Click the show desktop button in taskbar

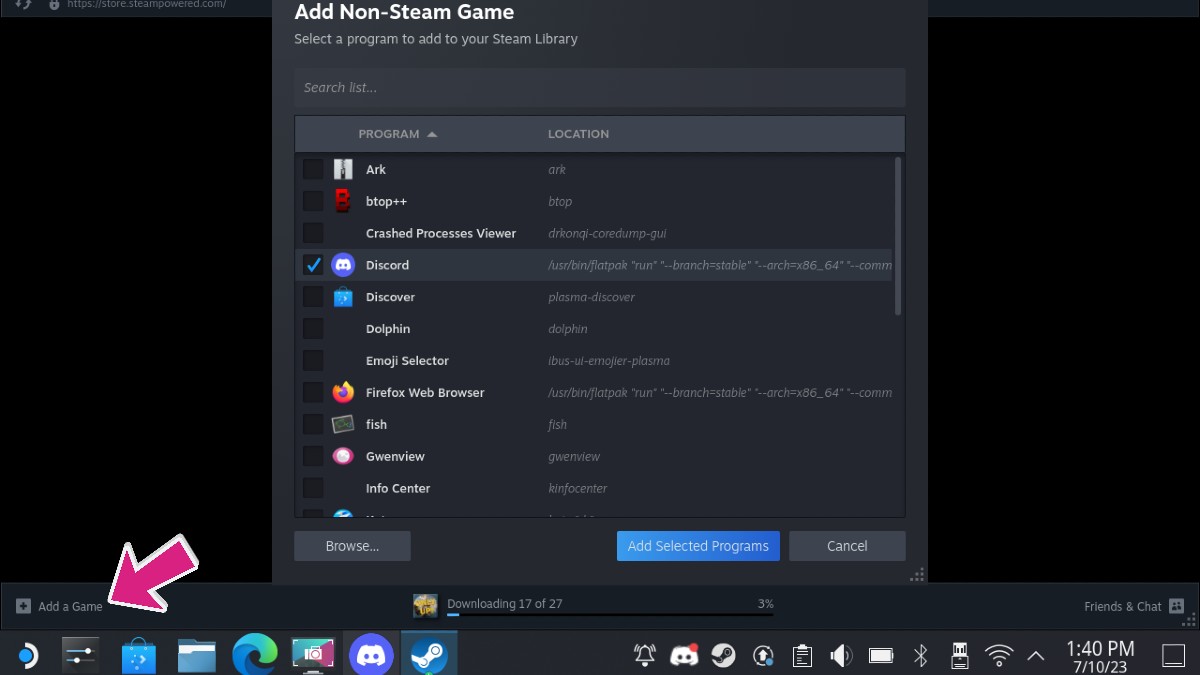click(x=1173, y=656)
